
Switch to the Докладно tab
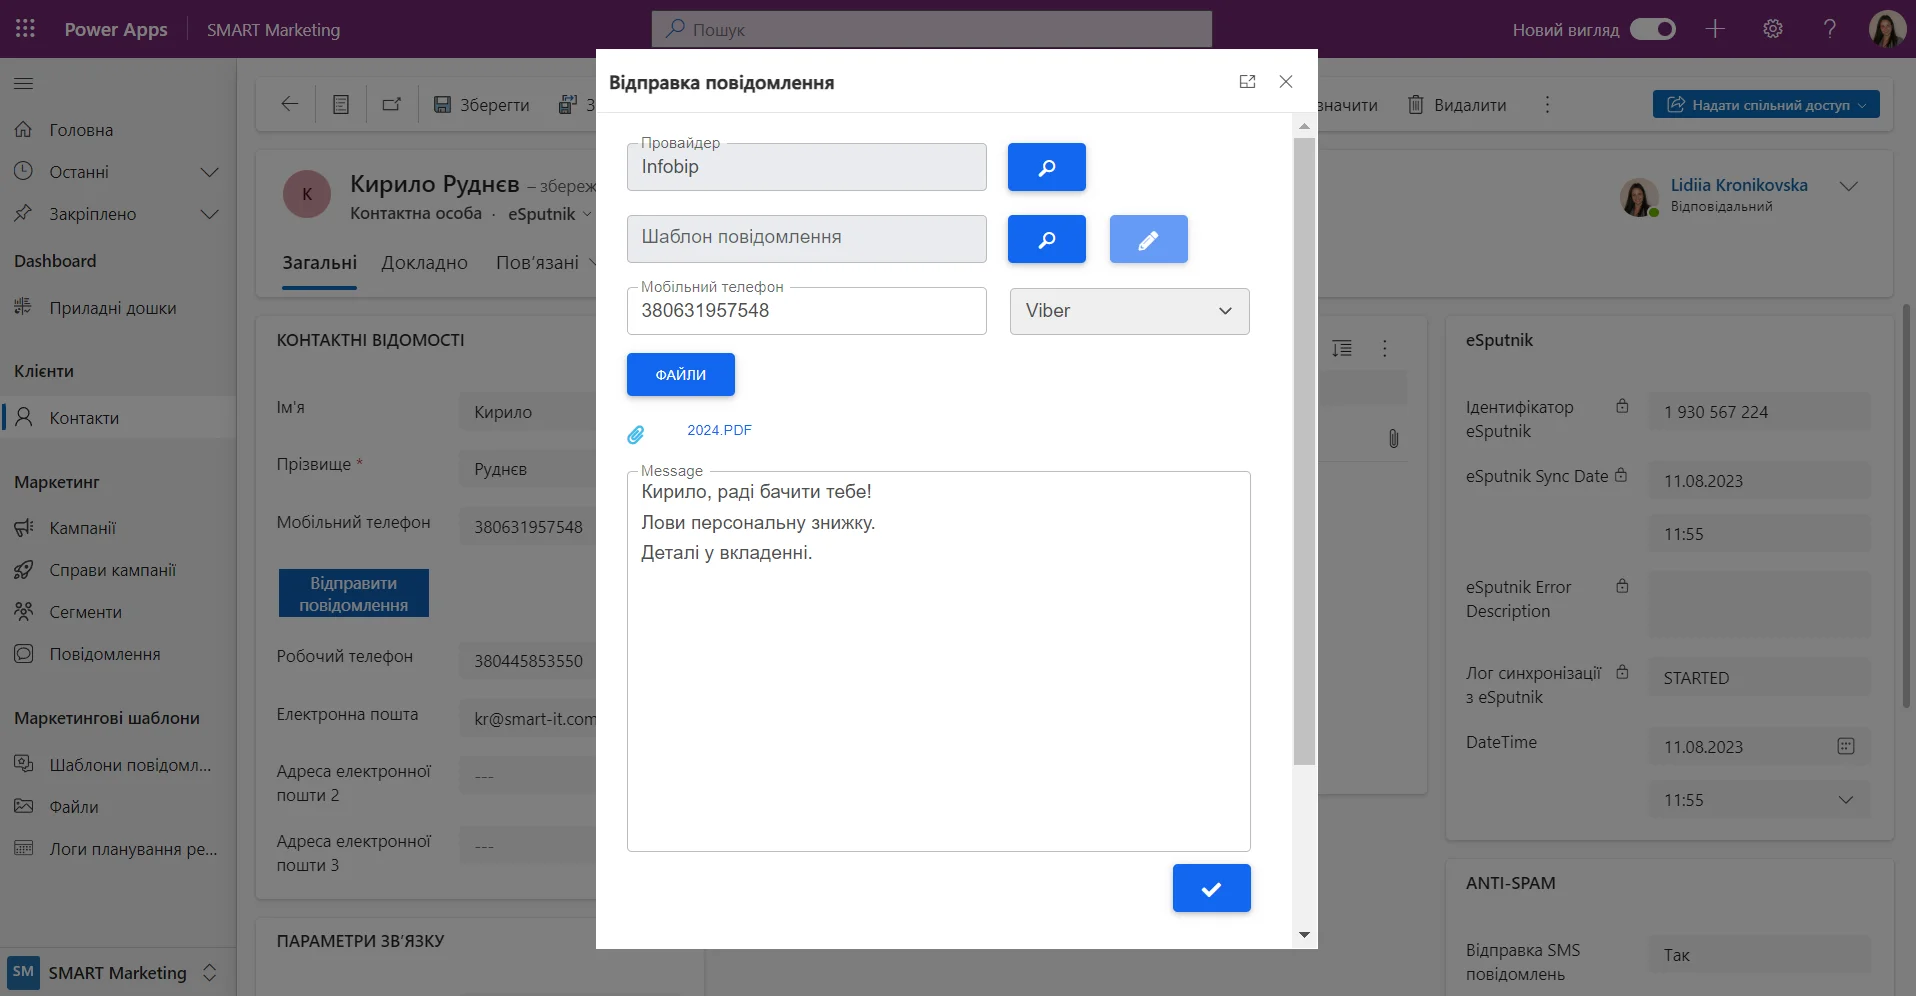[x=424, y=263]
